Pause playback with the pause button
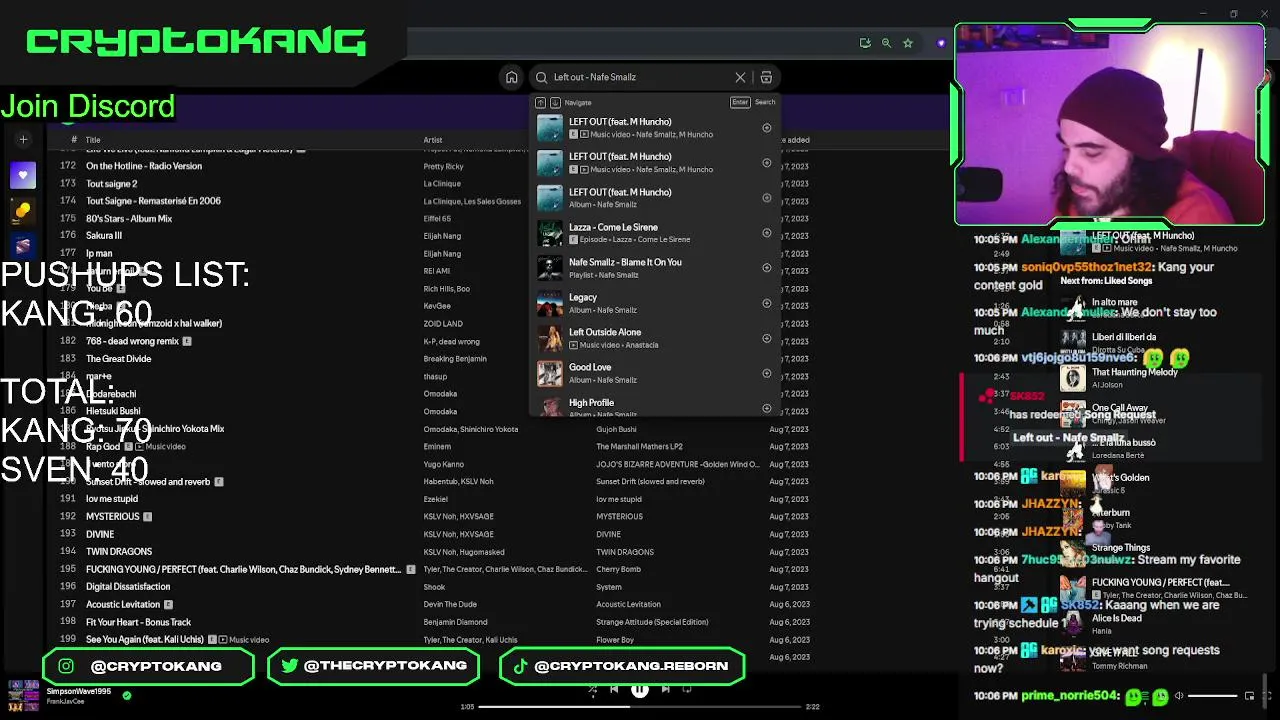Screen dimensions: 1280x720 (639, 689)
